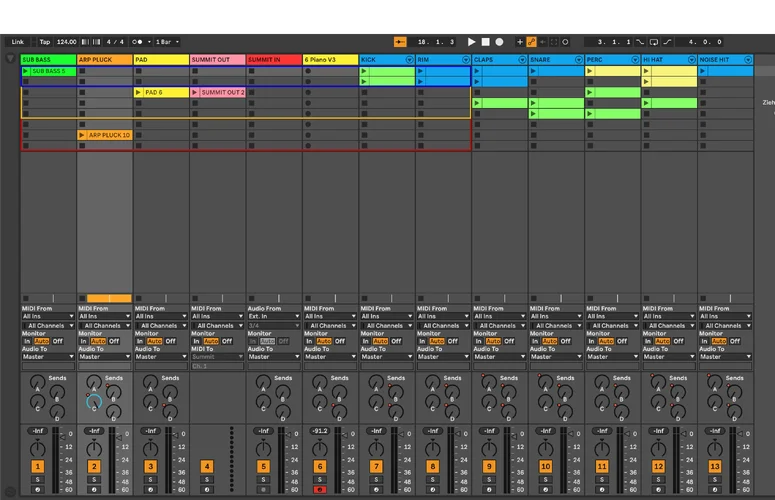This screenshot has width=775, height=500.
Task: Mute track 3 using its track activator
Action: coord(150,466)
